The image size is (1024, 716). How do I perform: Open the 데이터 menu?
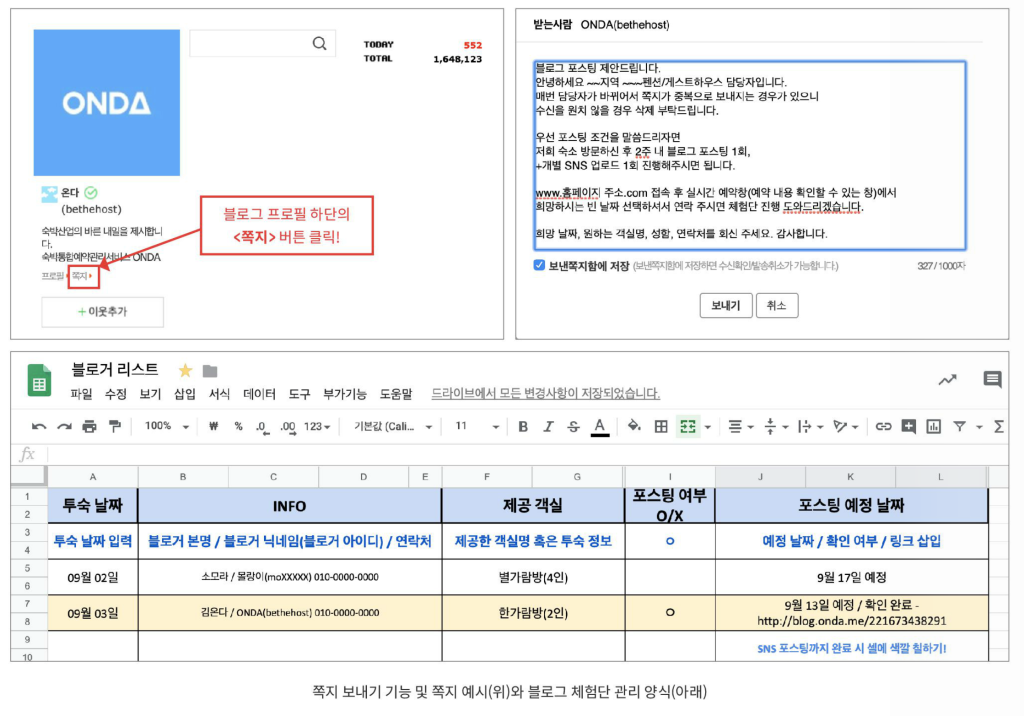[259, 394]
